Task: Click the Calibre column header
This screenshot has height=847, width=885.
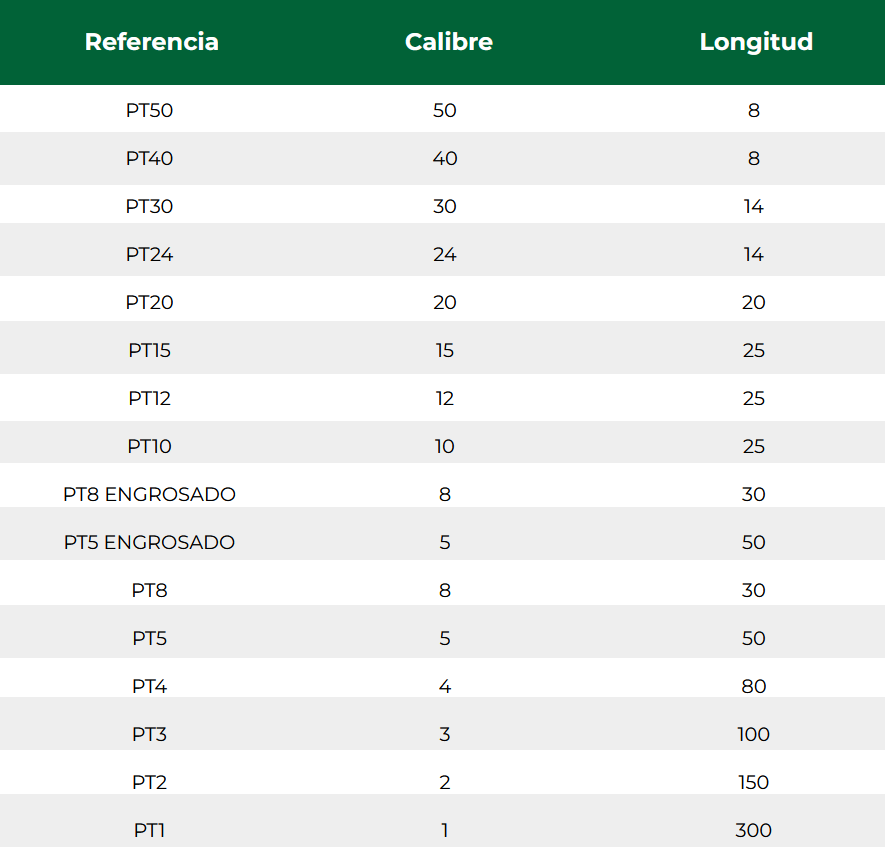Action: click(448, 42)
